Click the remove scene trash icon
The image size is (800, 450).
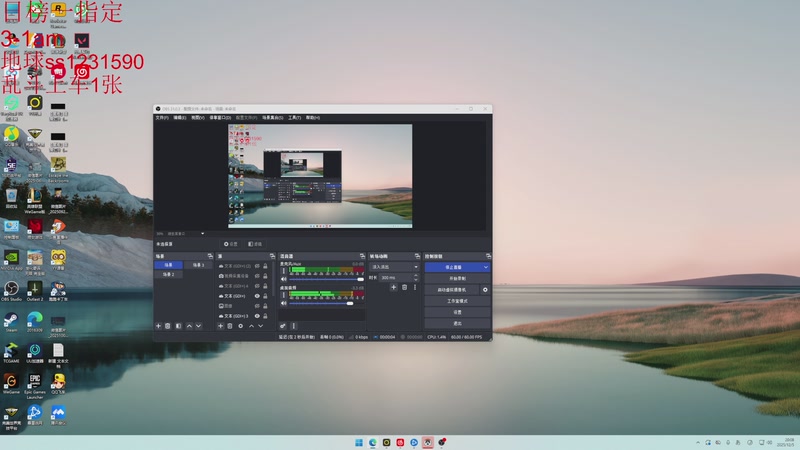[168, 326]
